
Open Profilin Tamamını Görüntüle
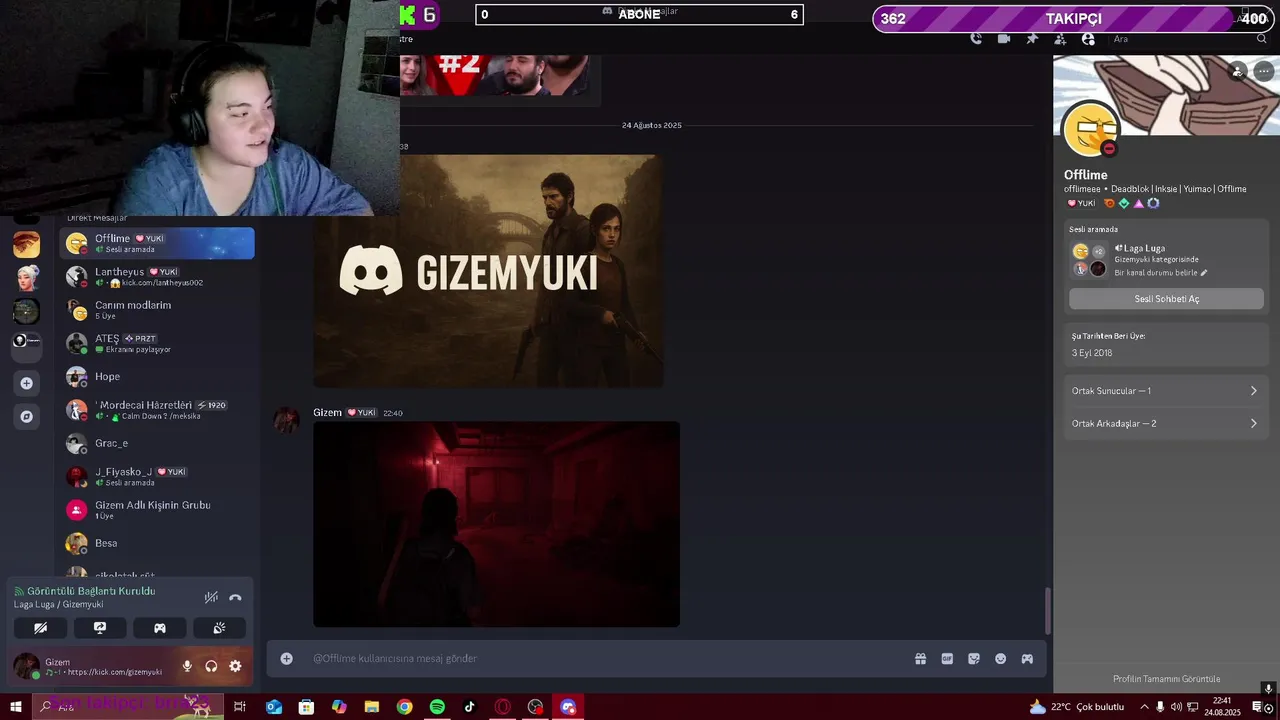pos(1166,679)
